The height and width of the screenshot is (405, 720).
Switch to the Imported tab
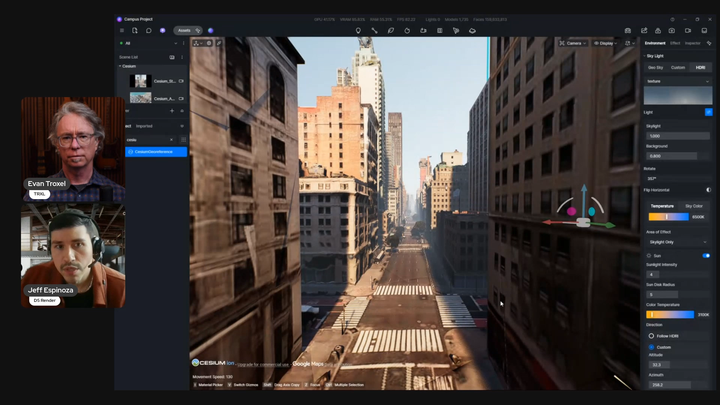(144, 126)
